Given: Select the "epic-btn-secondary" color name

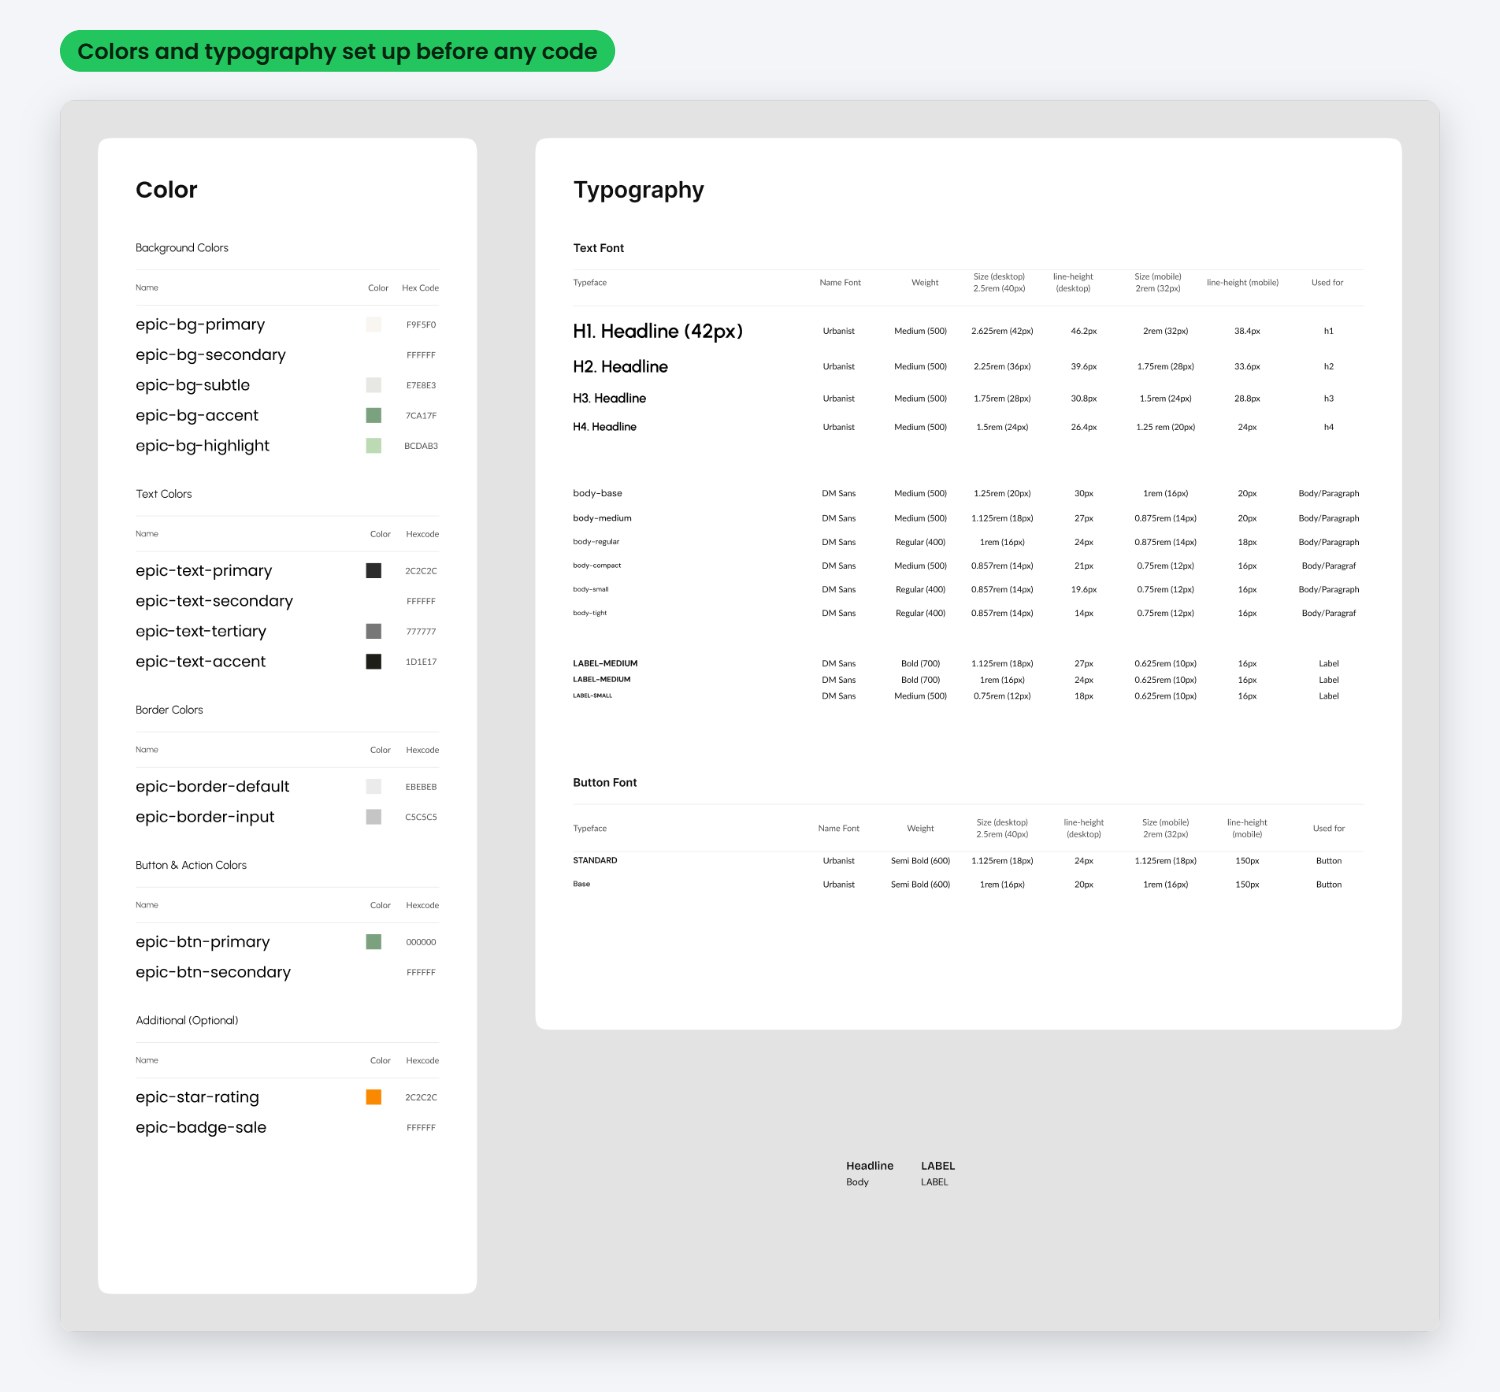Looking at the screenshot, I should tap(213, 972).
